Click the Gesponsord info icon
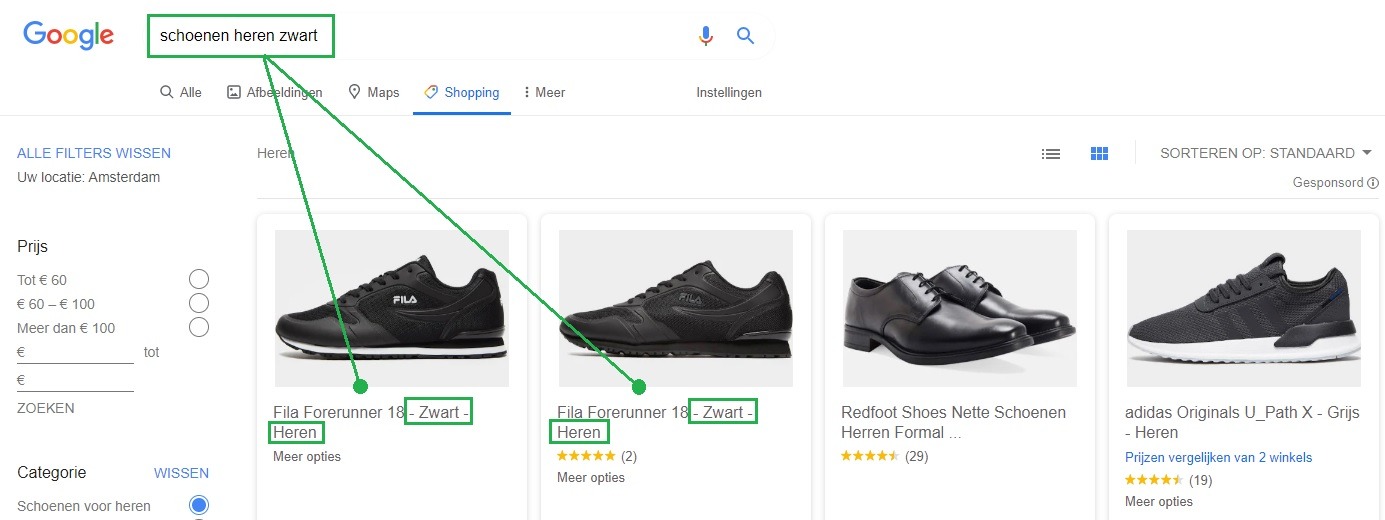1385x520 pixels. 1373,183
